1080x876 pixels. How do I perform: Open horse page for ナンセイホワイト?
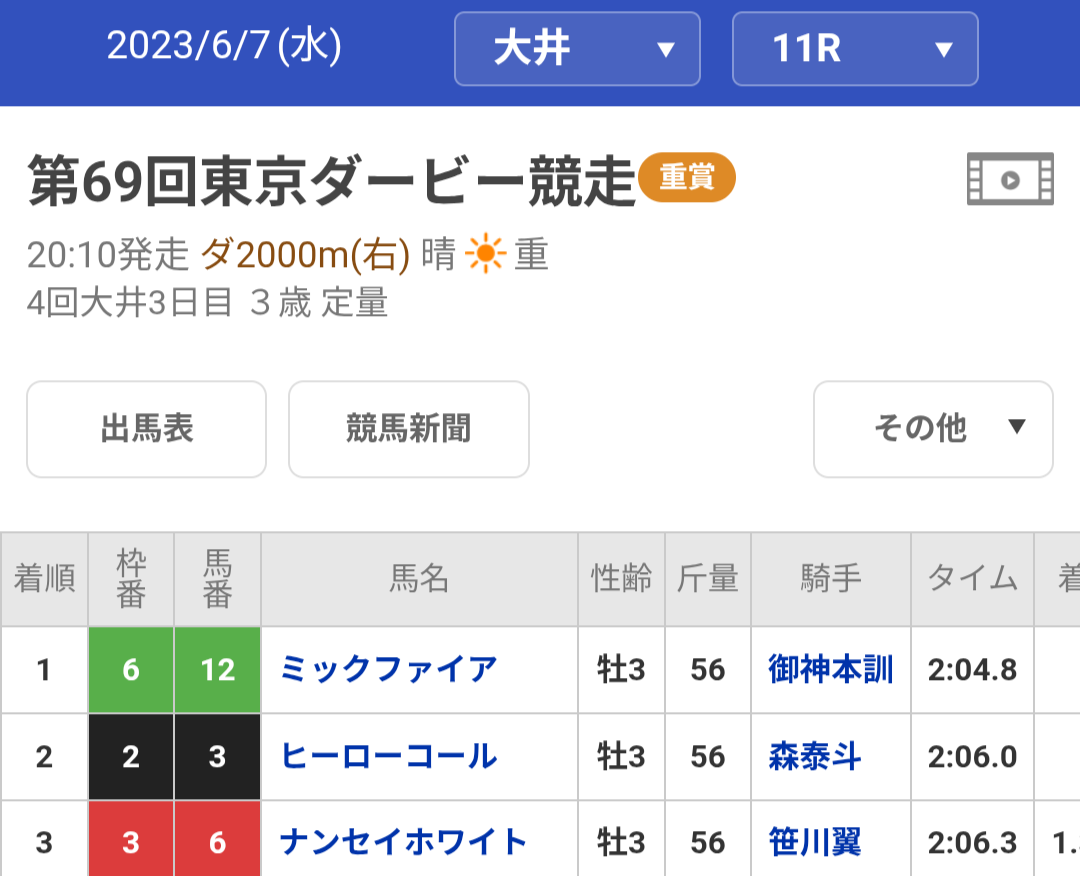[x=403, y=842]
